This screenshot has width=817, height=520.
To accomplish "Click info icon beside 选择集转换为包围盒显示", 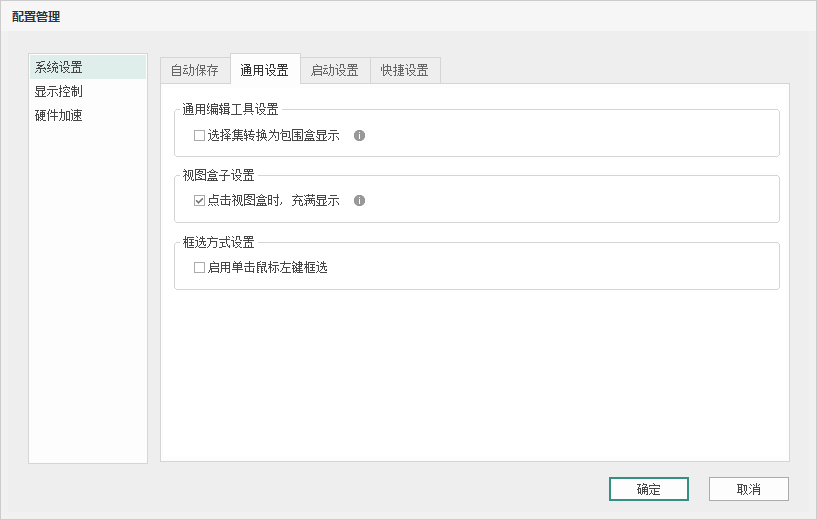I will 360,135.
